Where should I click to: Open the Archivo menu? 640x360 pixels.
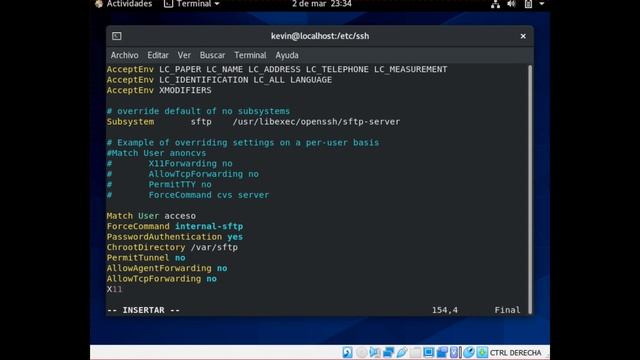click(124, 55)
